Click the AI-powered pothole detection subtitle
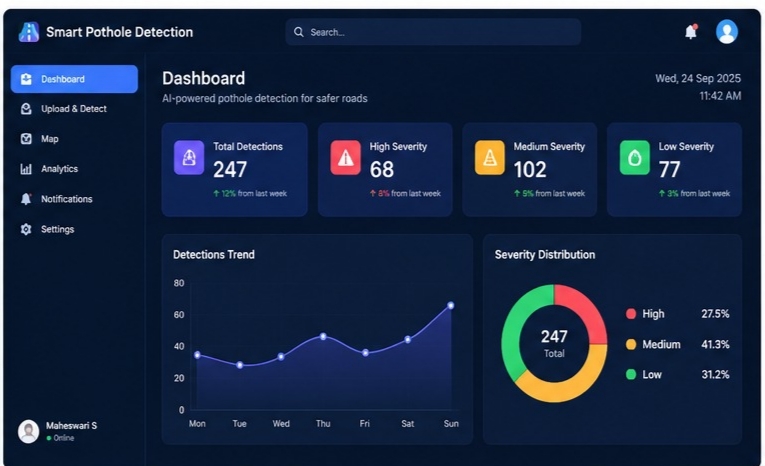Image resolution: width=765 pixels, height=466 pixels. (x=264, y=99)
